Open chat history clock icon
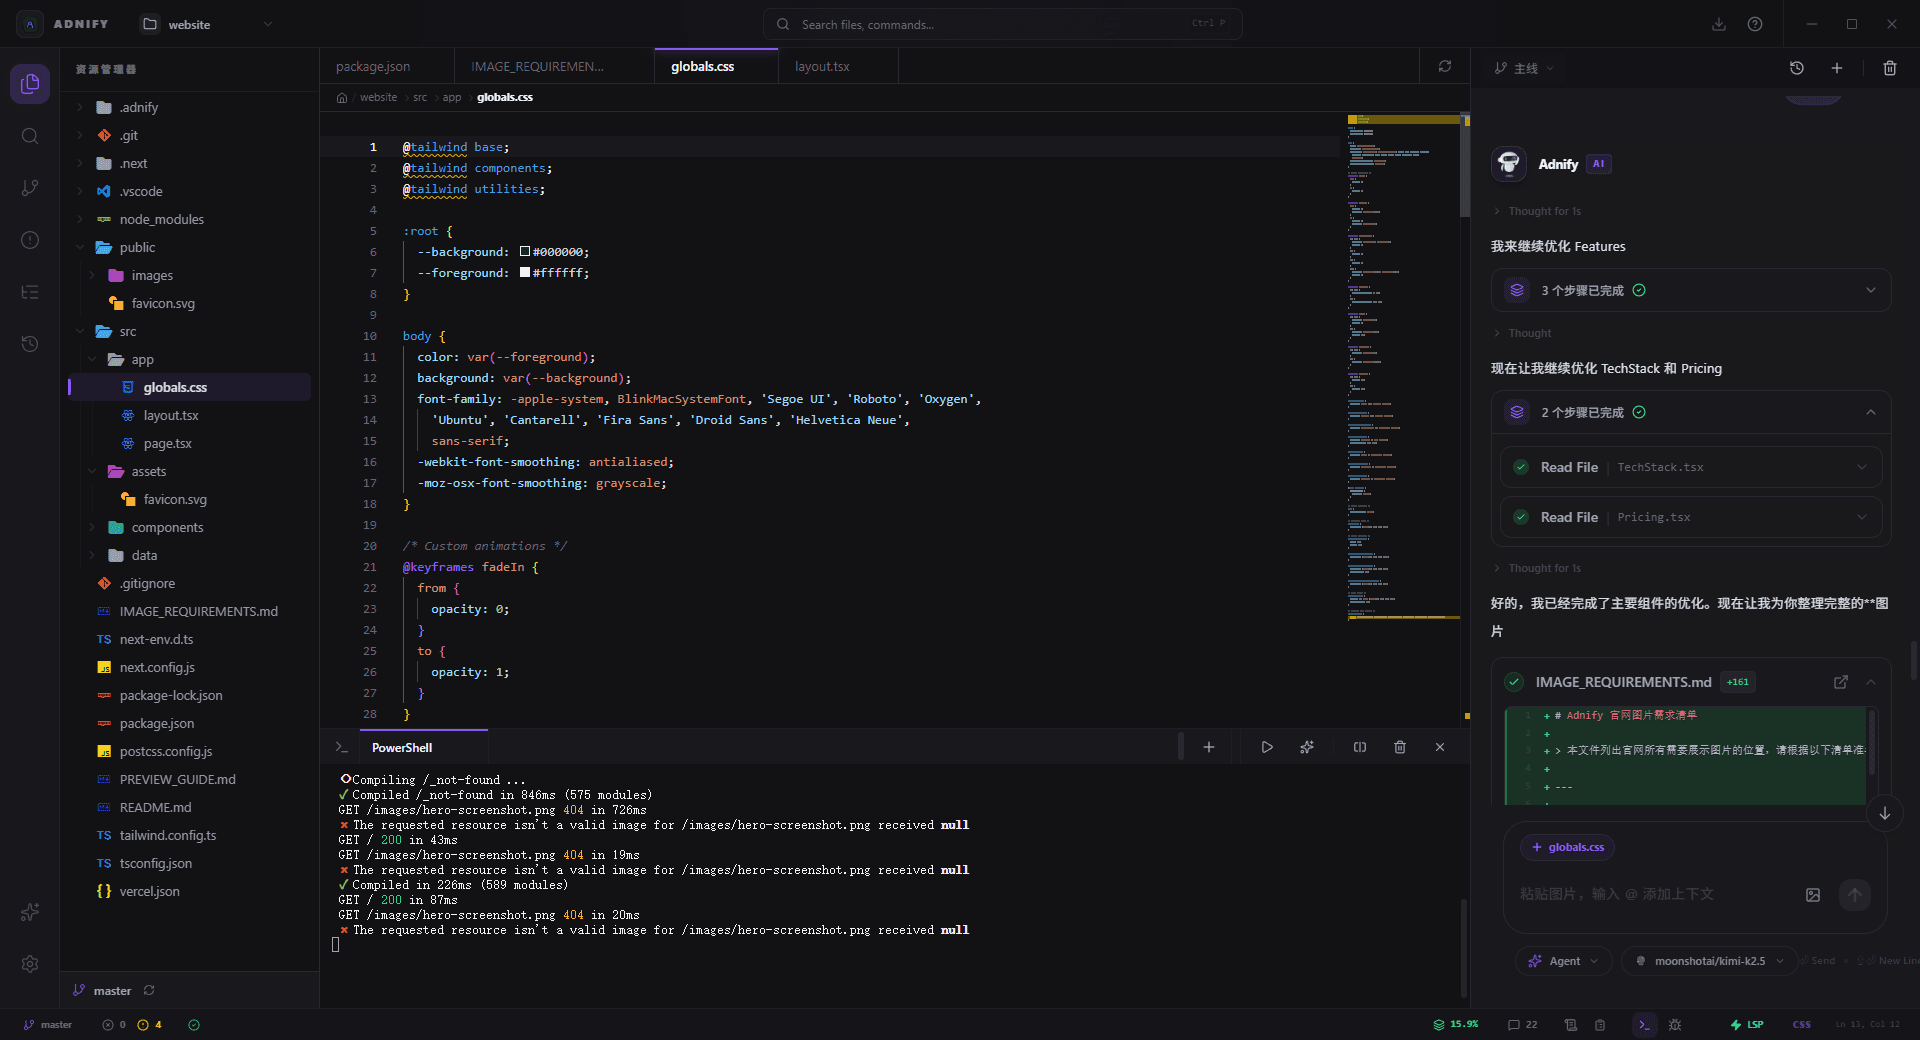This screenshot has height=1040, width=1920. 1796,68
